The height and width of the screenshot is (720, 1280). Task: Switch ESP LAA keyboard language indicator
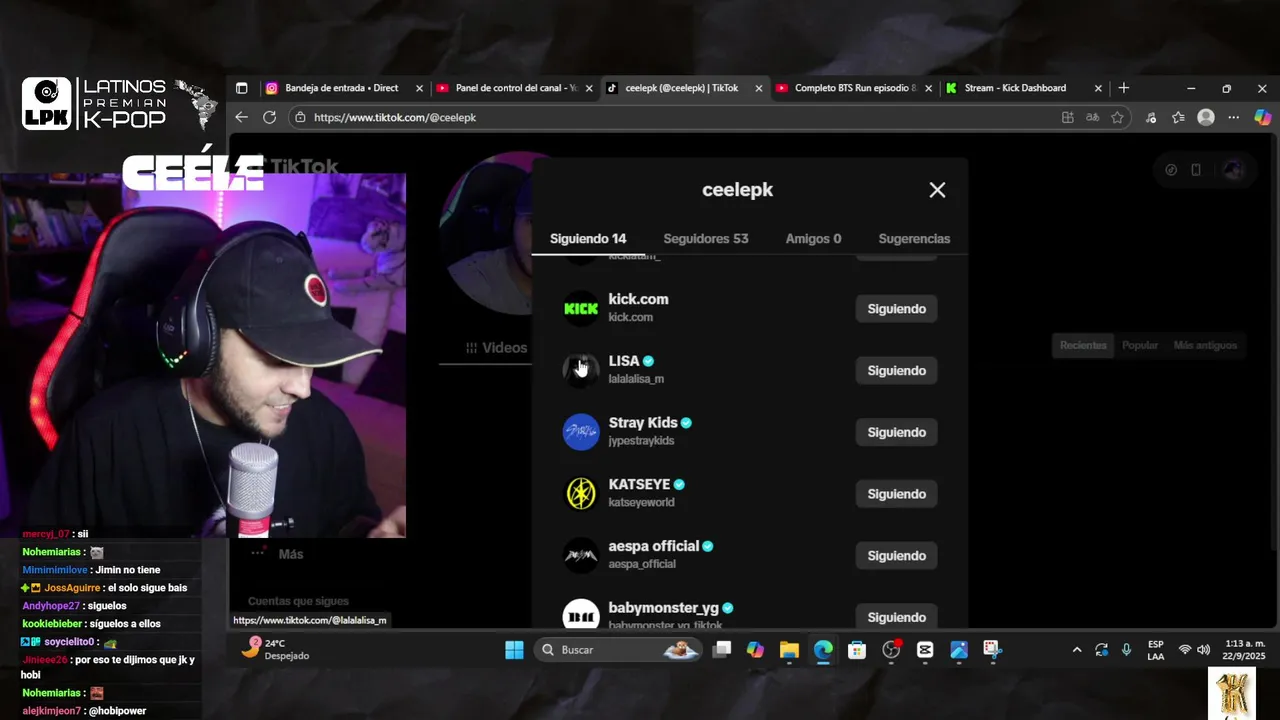1155,650
